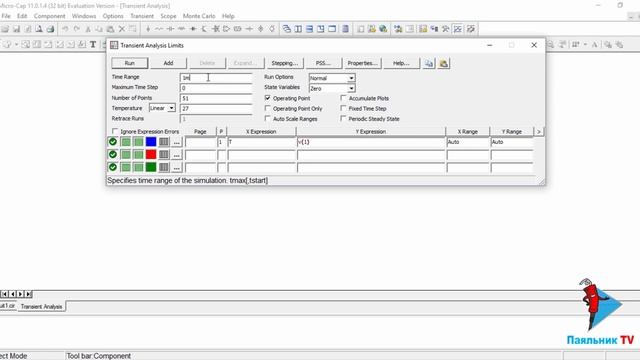Open the Temperature Linear dropdown
Viewport: 640px width, 360px height.
pos(172,108)
